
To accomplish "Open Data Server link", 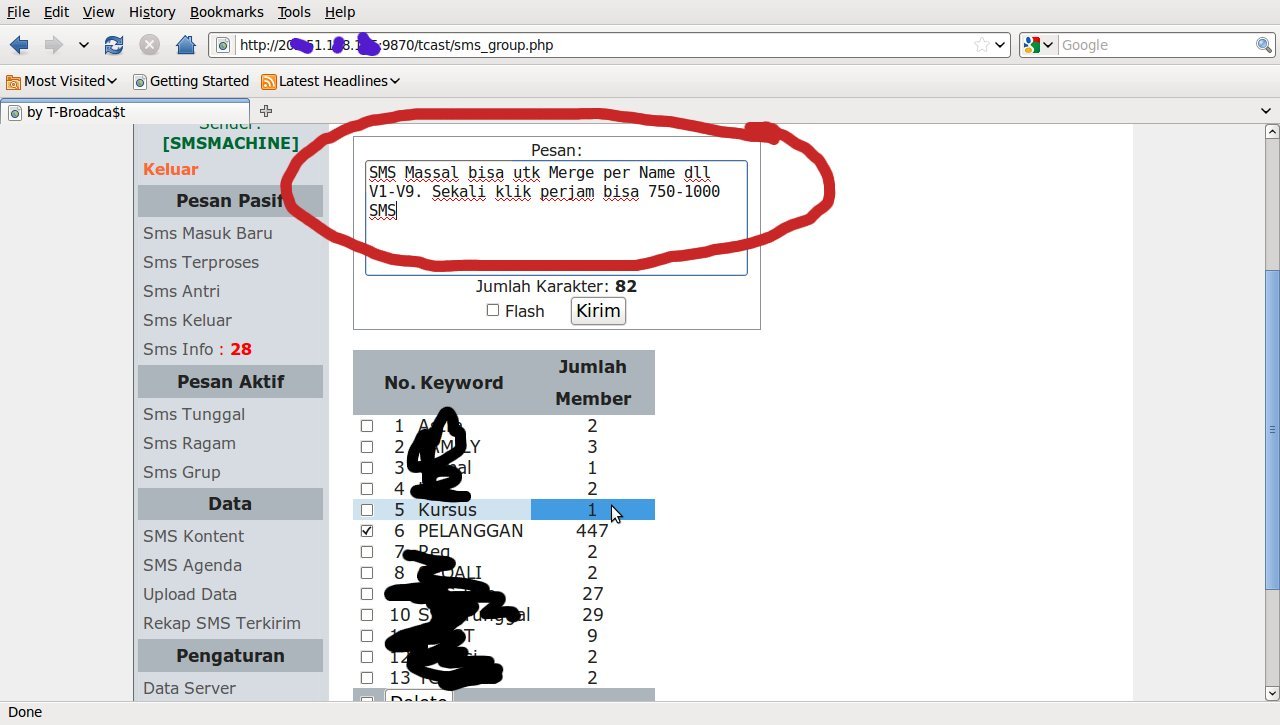I will coord(190,688).
